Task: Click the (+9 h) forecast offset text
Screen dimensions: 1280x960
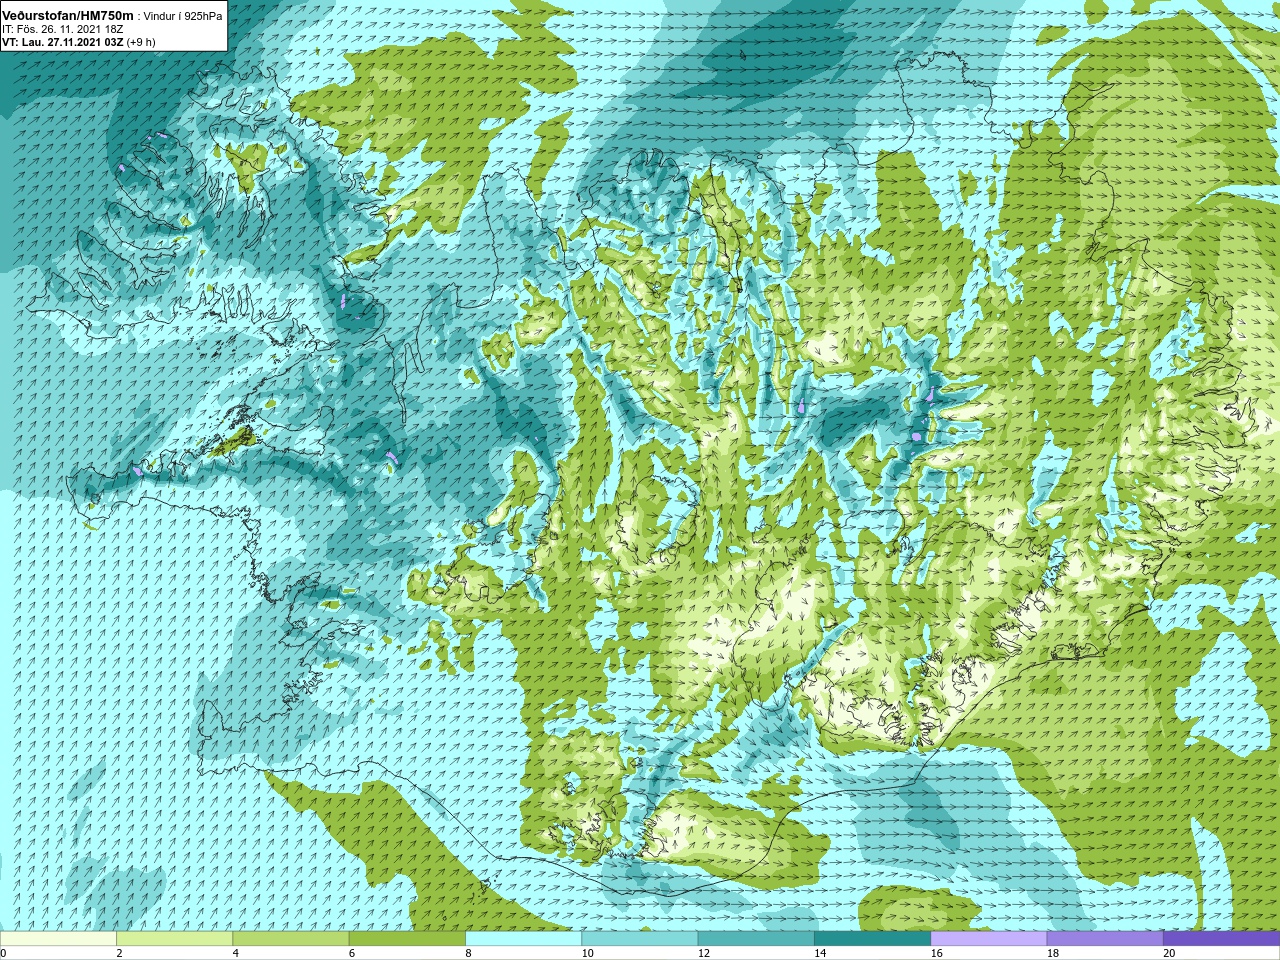Action: (139, 42)
